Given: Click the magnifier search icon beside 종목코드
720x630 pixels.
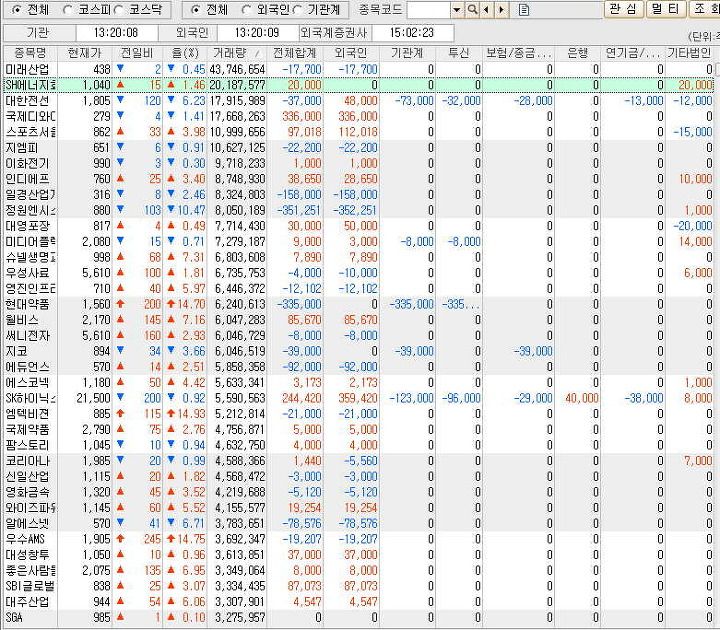Looking at the screenshot, I should pyautogui.click(x=472, y=9).
